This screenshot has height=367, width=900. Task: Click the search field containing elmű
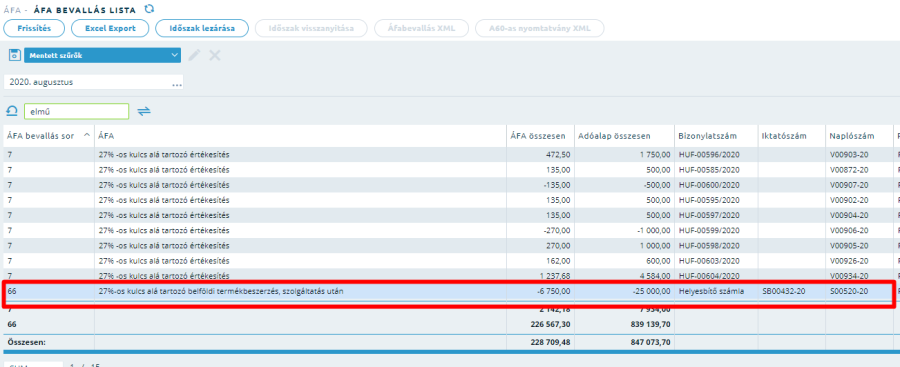point(76,111)
